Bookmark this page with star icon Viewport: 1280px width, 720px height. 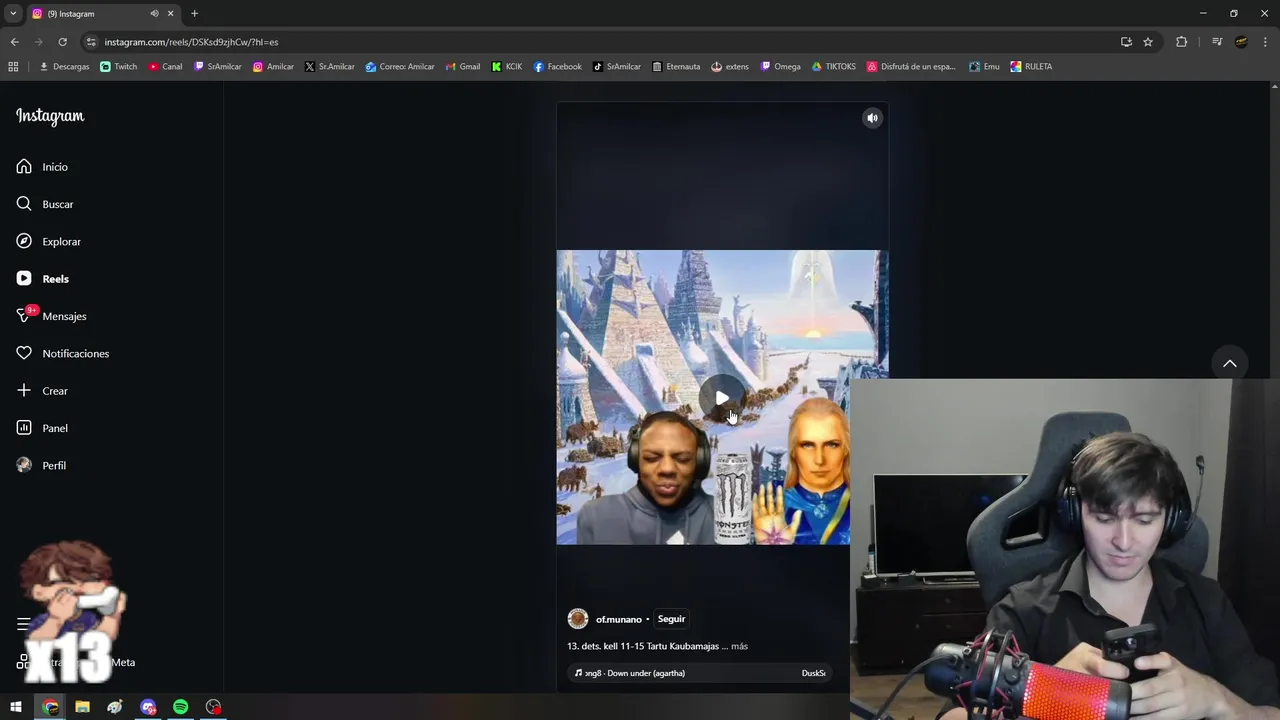tap(1148, 42)
